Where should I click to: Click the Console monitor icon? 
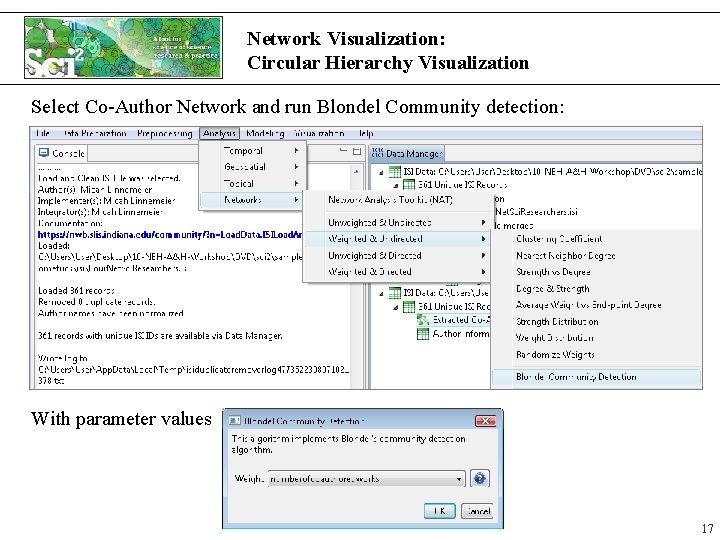click(44, 153)
